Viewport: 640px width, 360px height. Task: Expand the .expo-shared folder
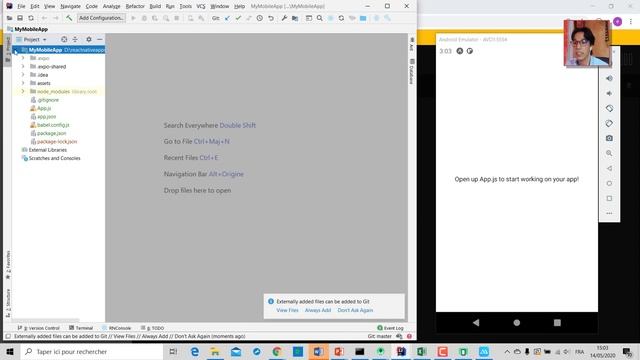[x=23, y=66]
